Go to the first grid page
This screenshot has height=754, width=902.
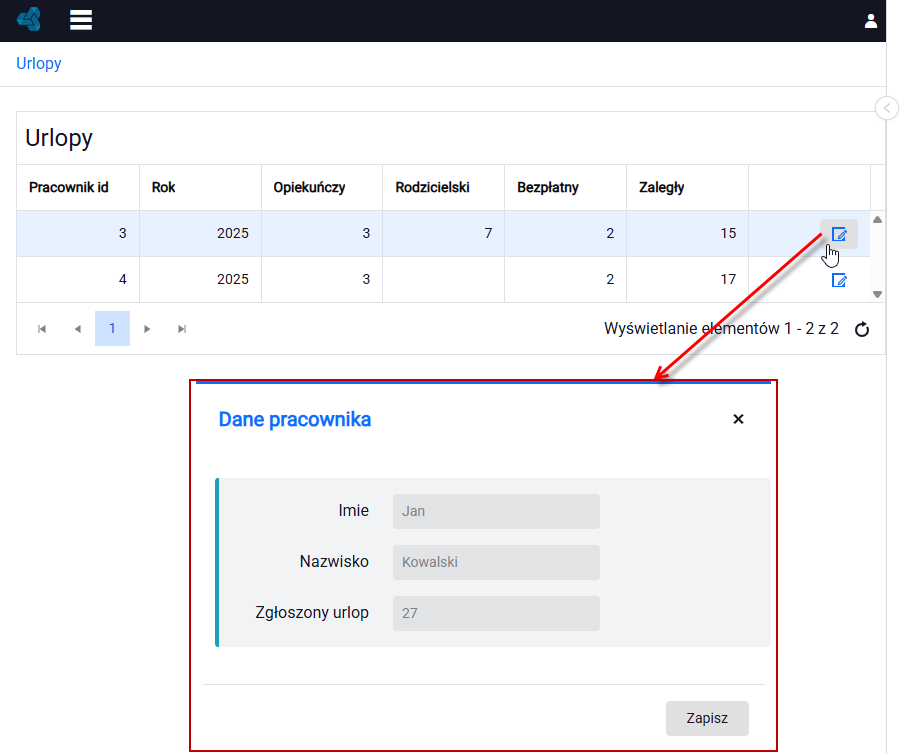coord(42,329)
